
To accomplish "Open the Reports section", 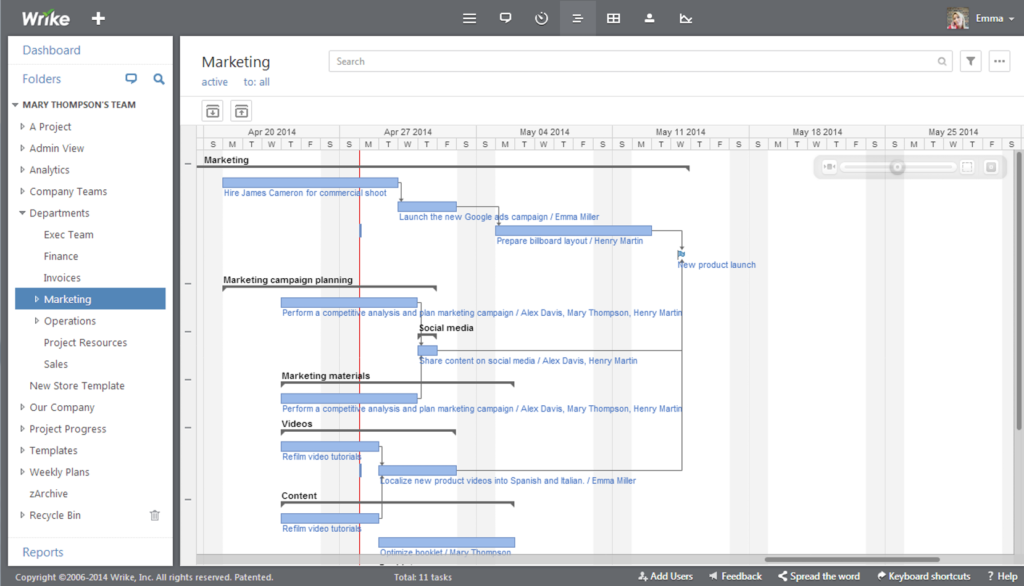I will point(42,552).
